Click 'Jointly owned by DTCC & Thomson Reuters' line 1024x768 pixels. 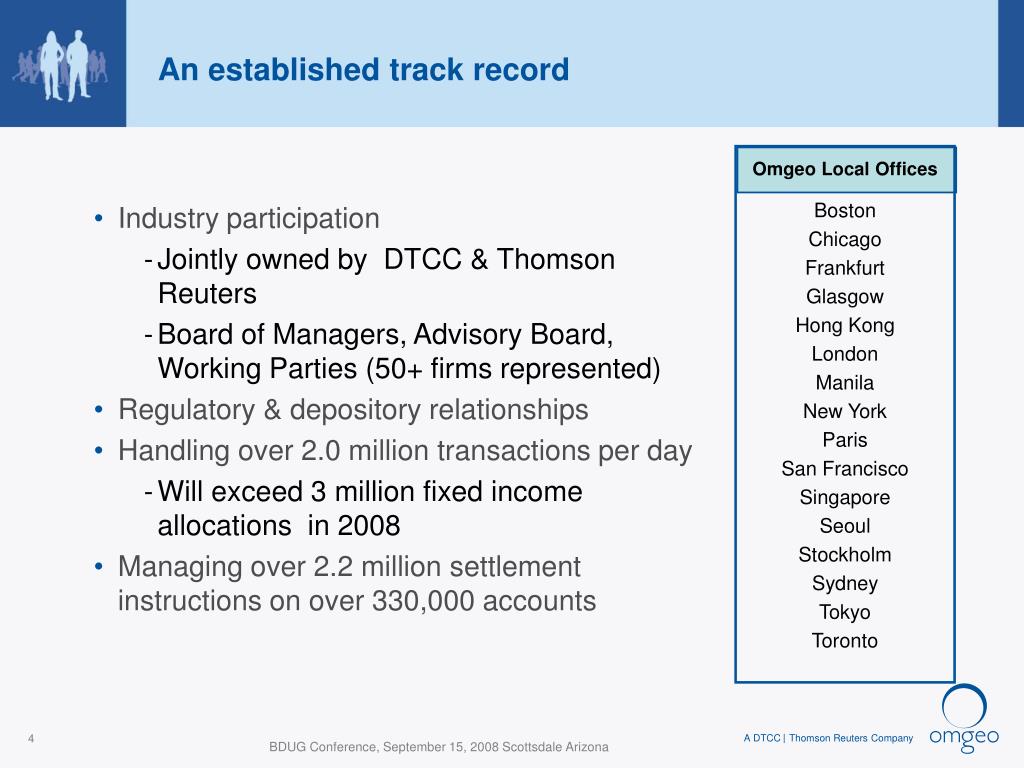(386, 276)
